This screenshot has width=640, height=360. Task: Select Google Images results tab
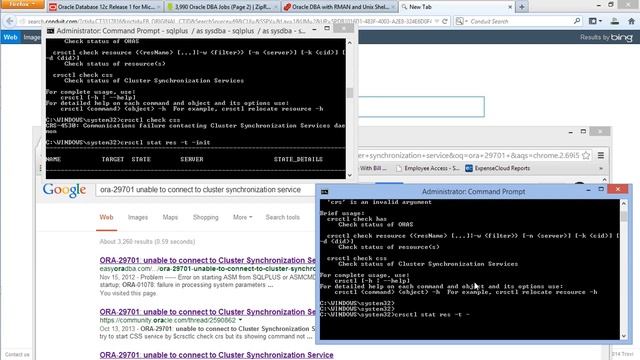pyautogui.click(x=138, y=217)
